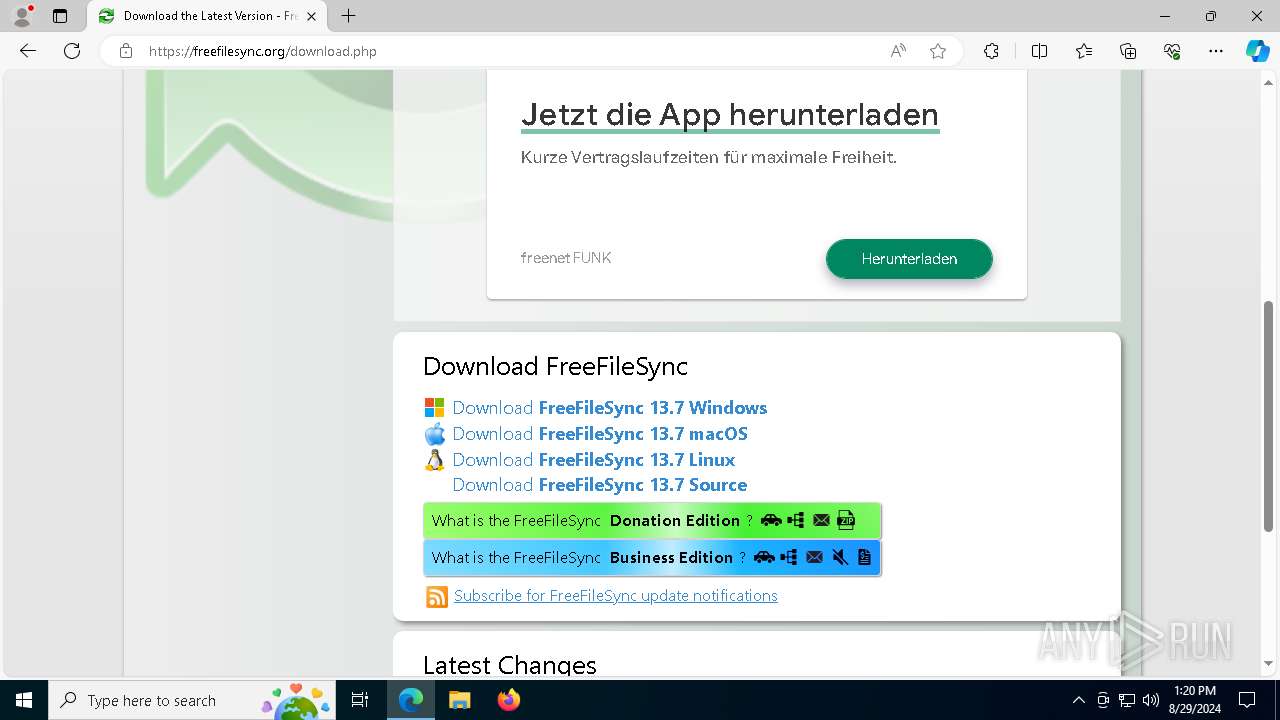Click the scrollbar down arrow
This screenshot has width=1280, height=720.
pyautogui.click(x=1269, y=663)
